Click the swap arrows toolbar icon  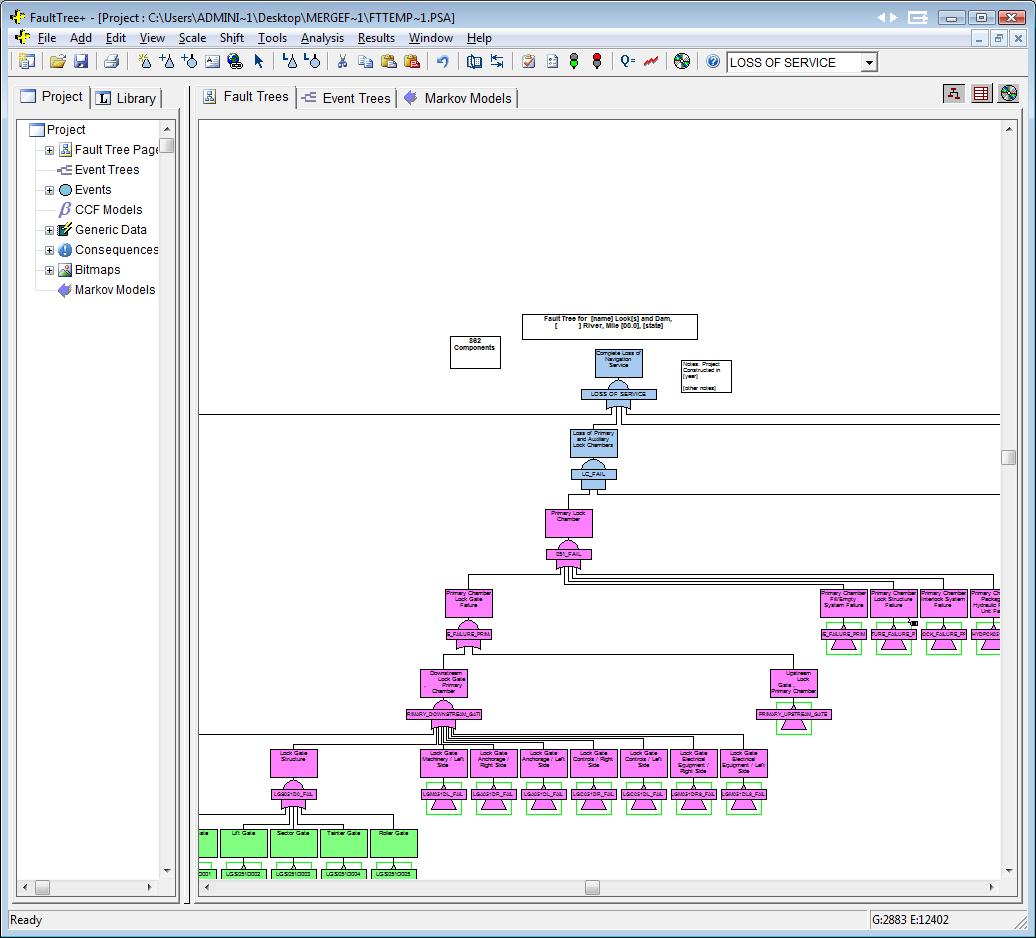[497, 61]
